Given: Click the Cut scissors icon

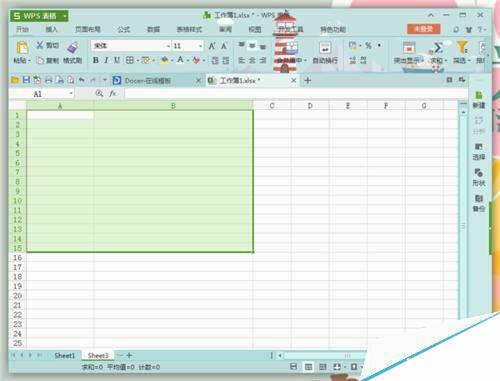Looking at the screenshot, I should click(x=40, y=45).
